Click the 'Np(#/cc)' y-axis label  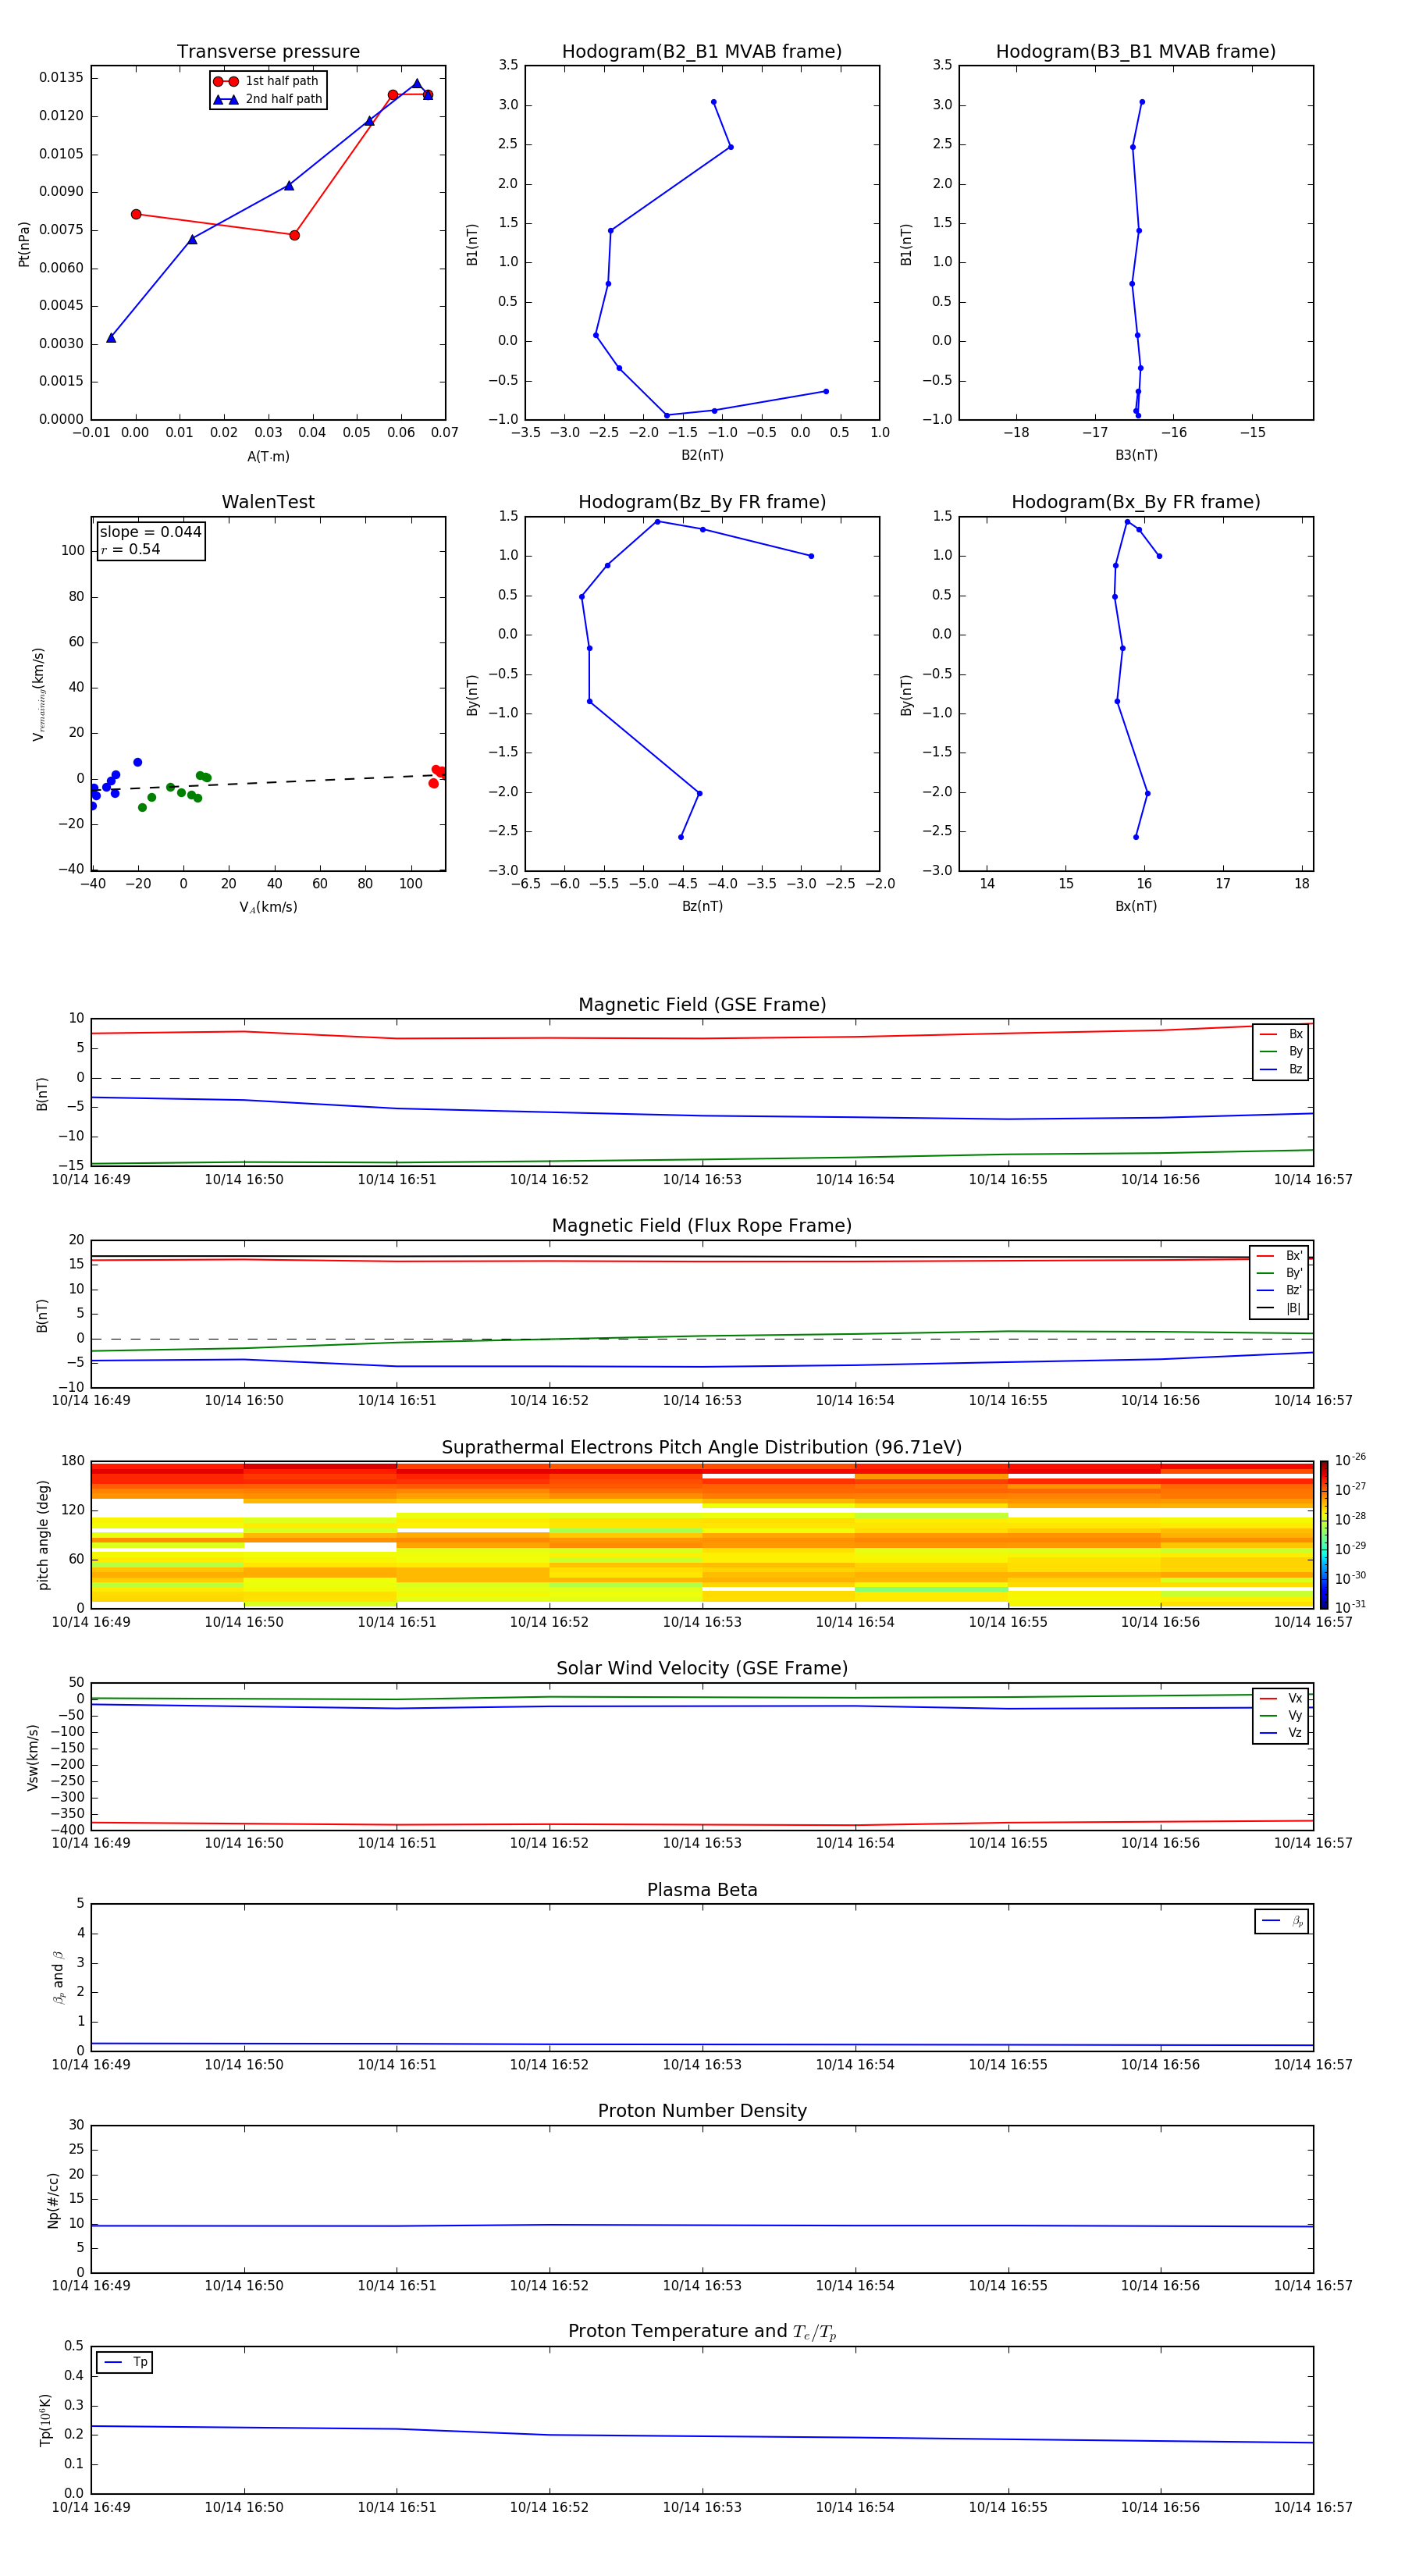[x=53, y=2200]
